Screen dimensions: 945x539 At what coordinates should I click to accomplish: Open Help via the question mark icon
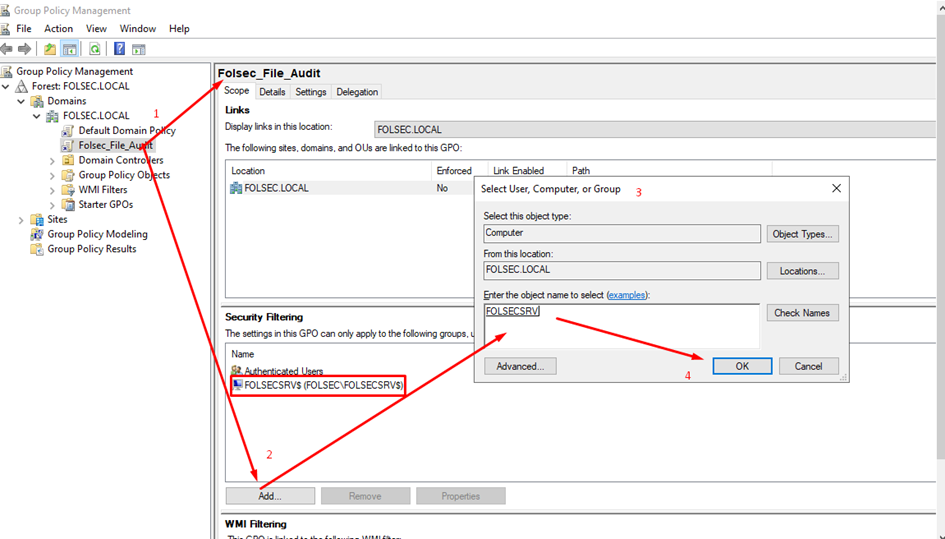click(x=120, y=49)
